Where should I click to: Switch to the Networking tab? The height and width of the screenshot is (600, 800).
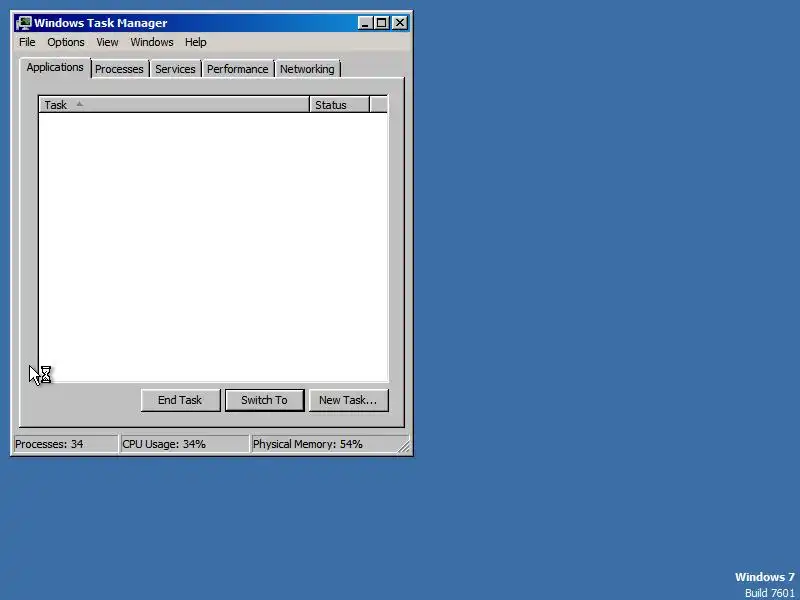307,69
